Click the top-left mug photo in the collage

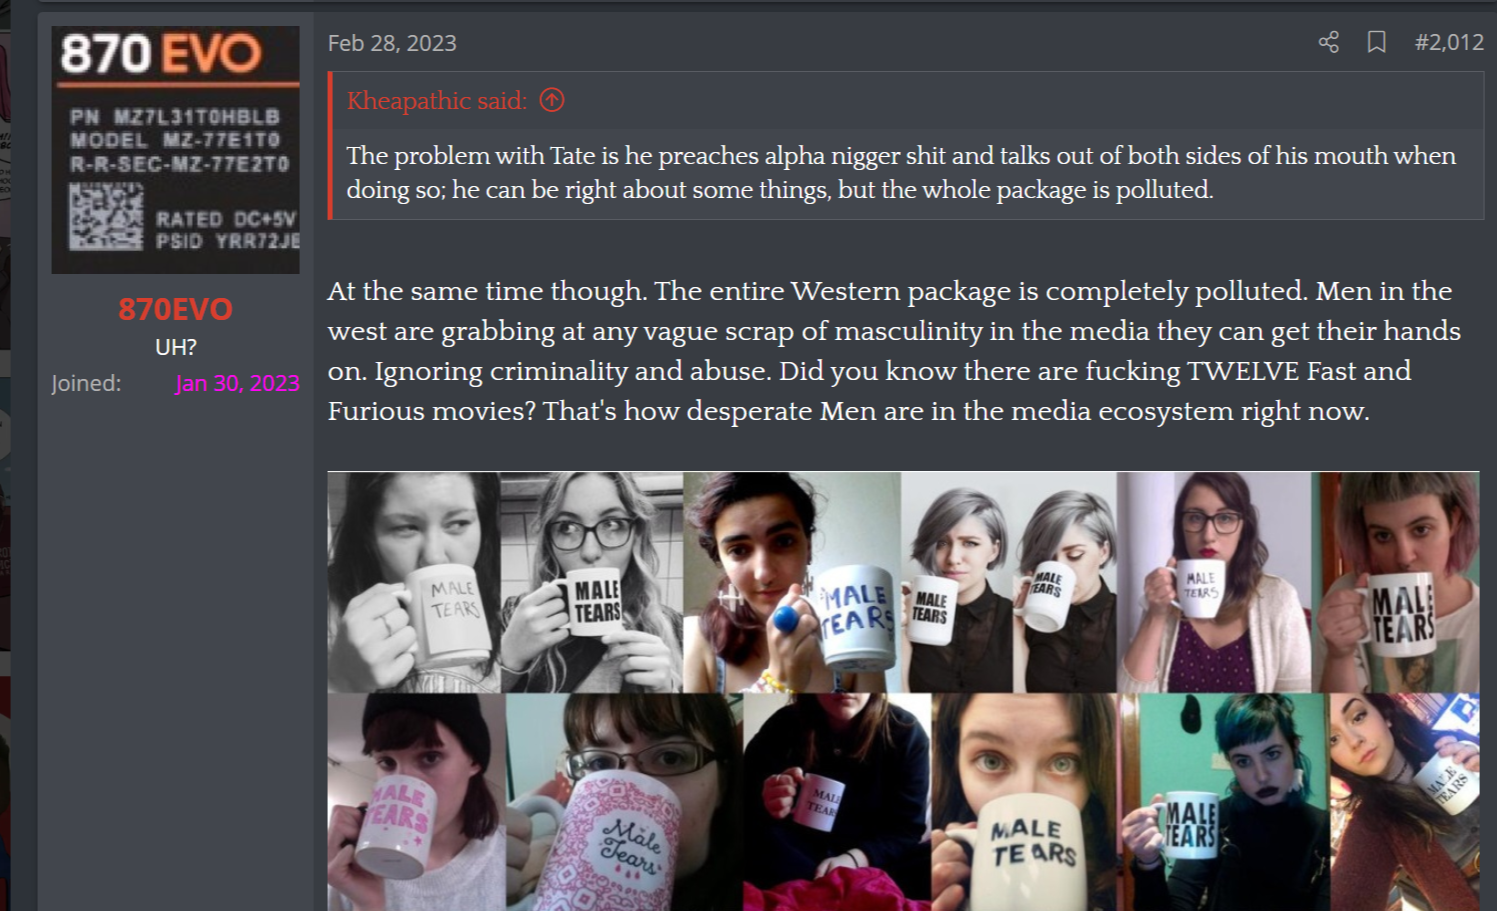pos(414,582)
